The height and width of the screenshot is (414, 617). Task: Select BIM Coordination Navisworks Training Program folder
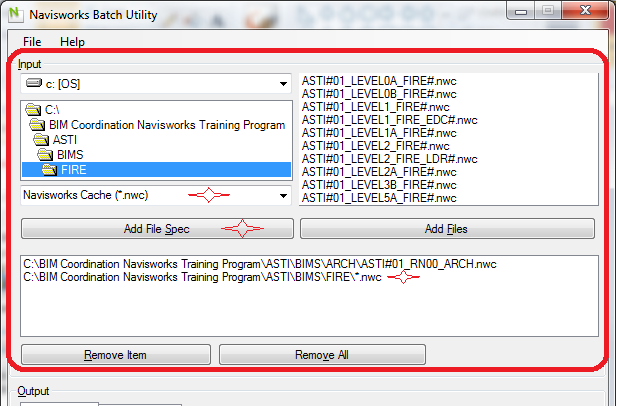(x=167, y=125)
